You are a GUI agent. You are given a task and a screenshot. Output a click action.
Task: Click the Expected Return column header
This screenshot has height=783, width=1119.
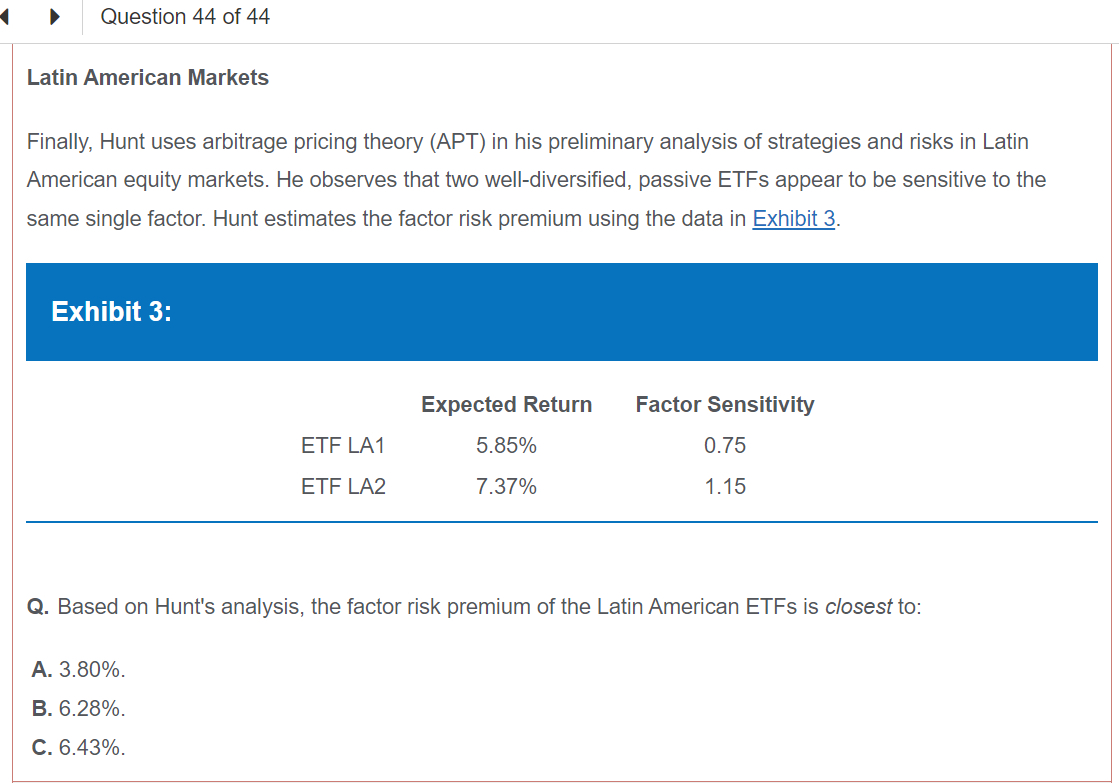(x=506, y=405)
